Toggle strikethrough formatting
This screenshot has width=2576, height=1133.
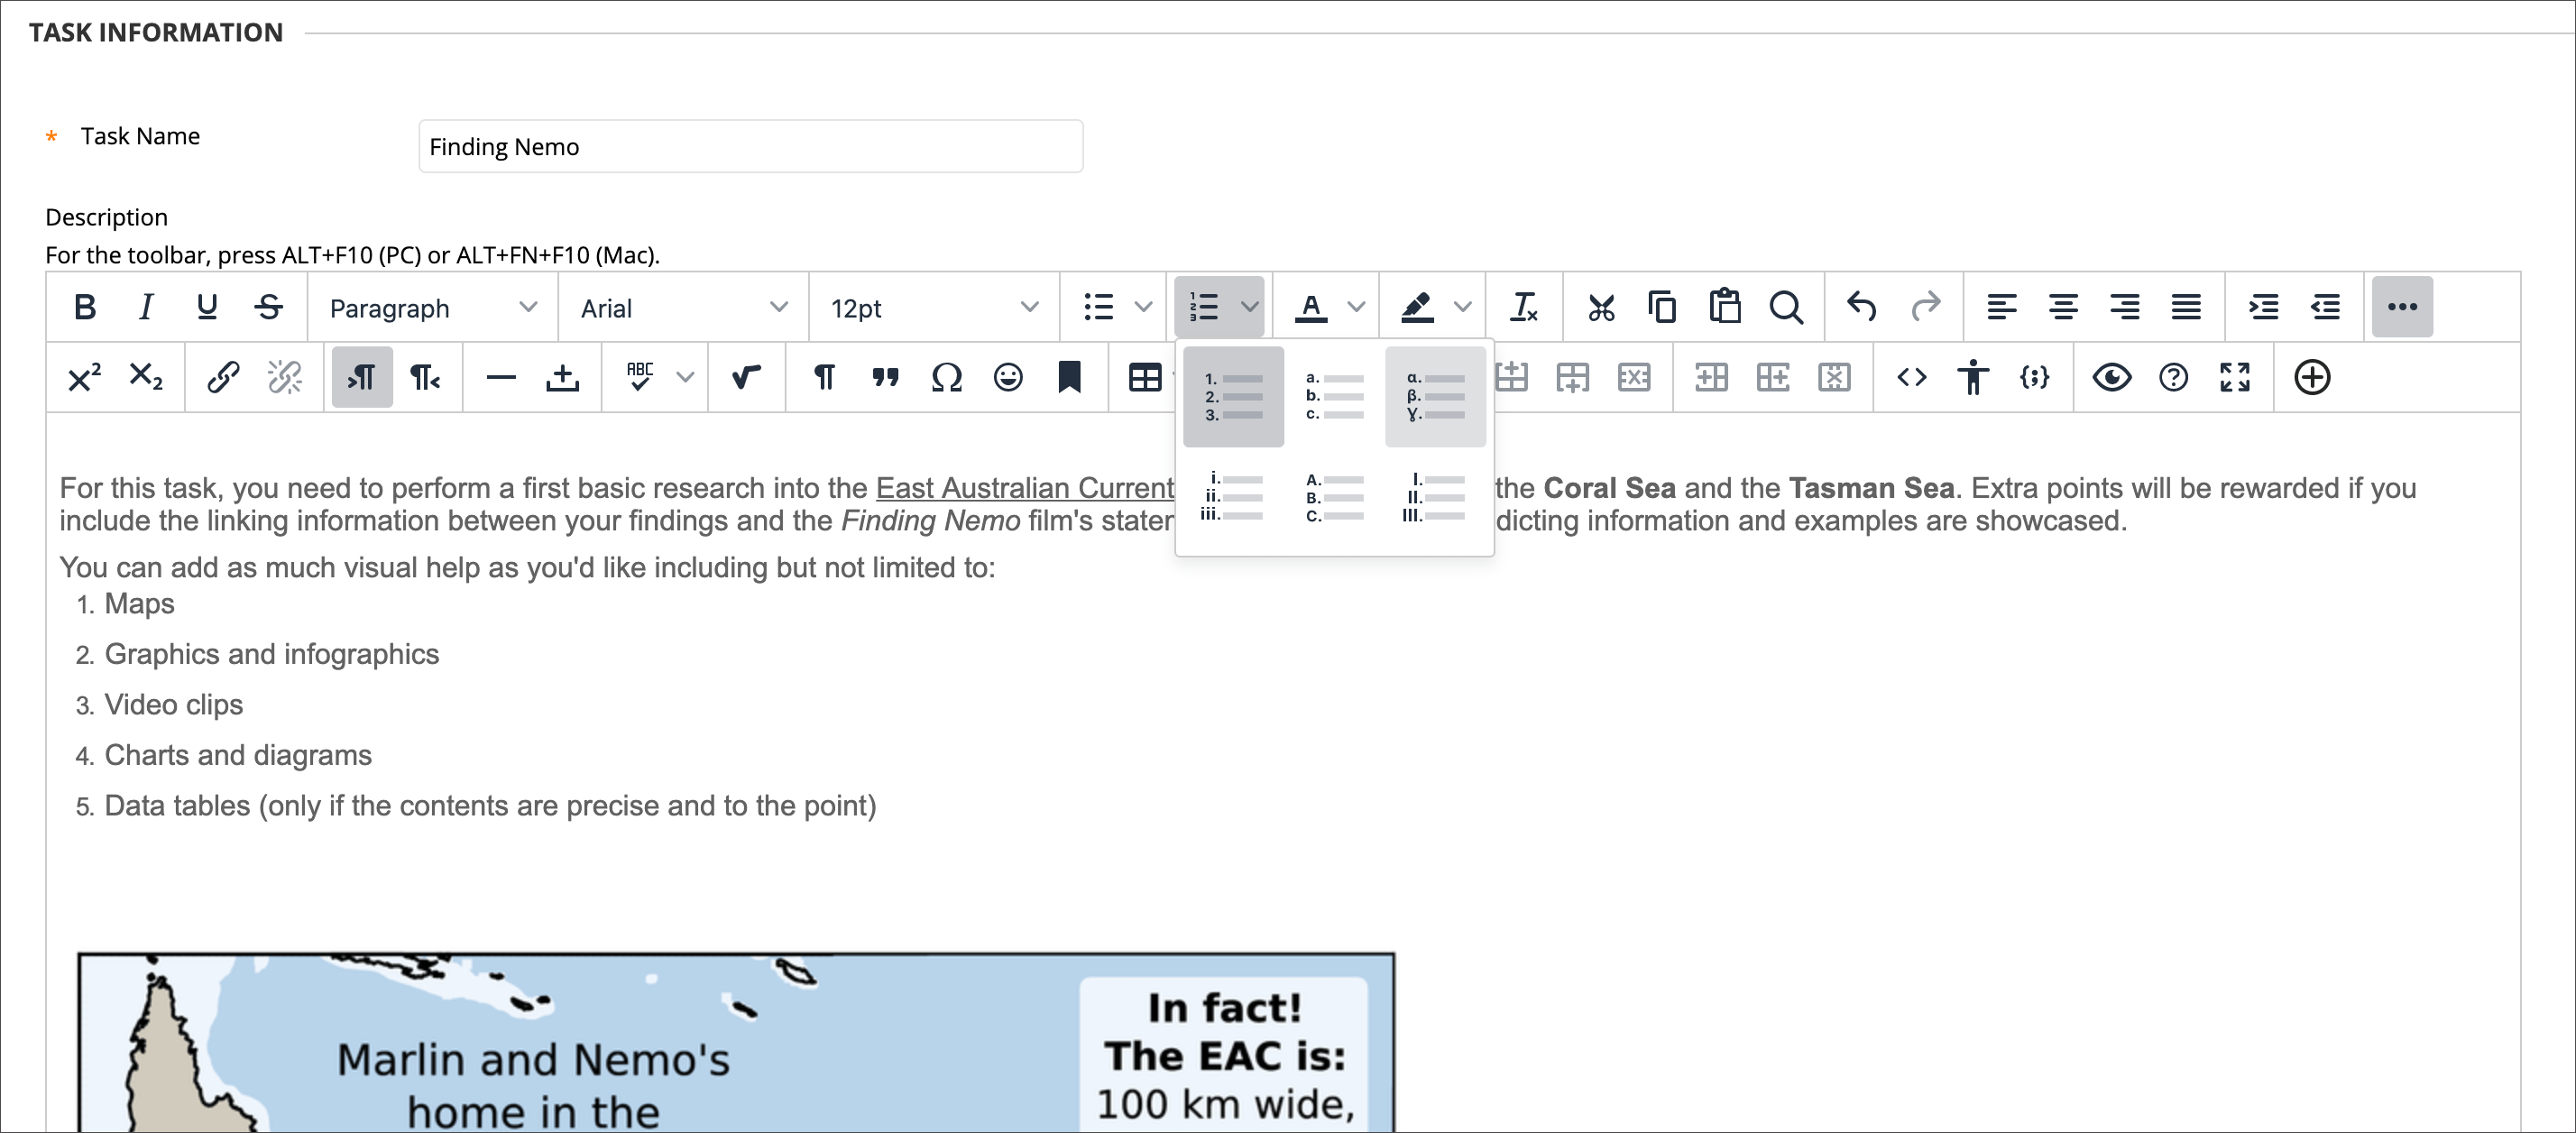pos(270,307)
